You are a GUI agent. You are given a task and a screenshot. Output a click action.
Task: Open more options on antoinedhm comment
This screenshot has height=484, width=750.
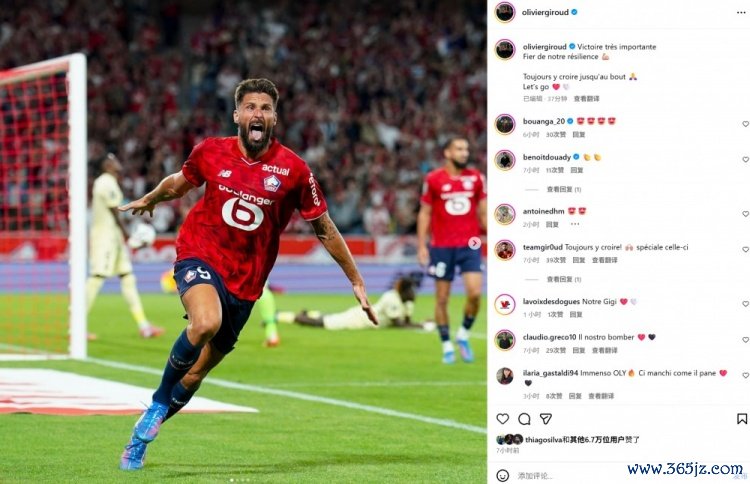click(x=575, y=224)
